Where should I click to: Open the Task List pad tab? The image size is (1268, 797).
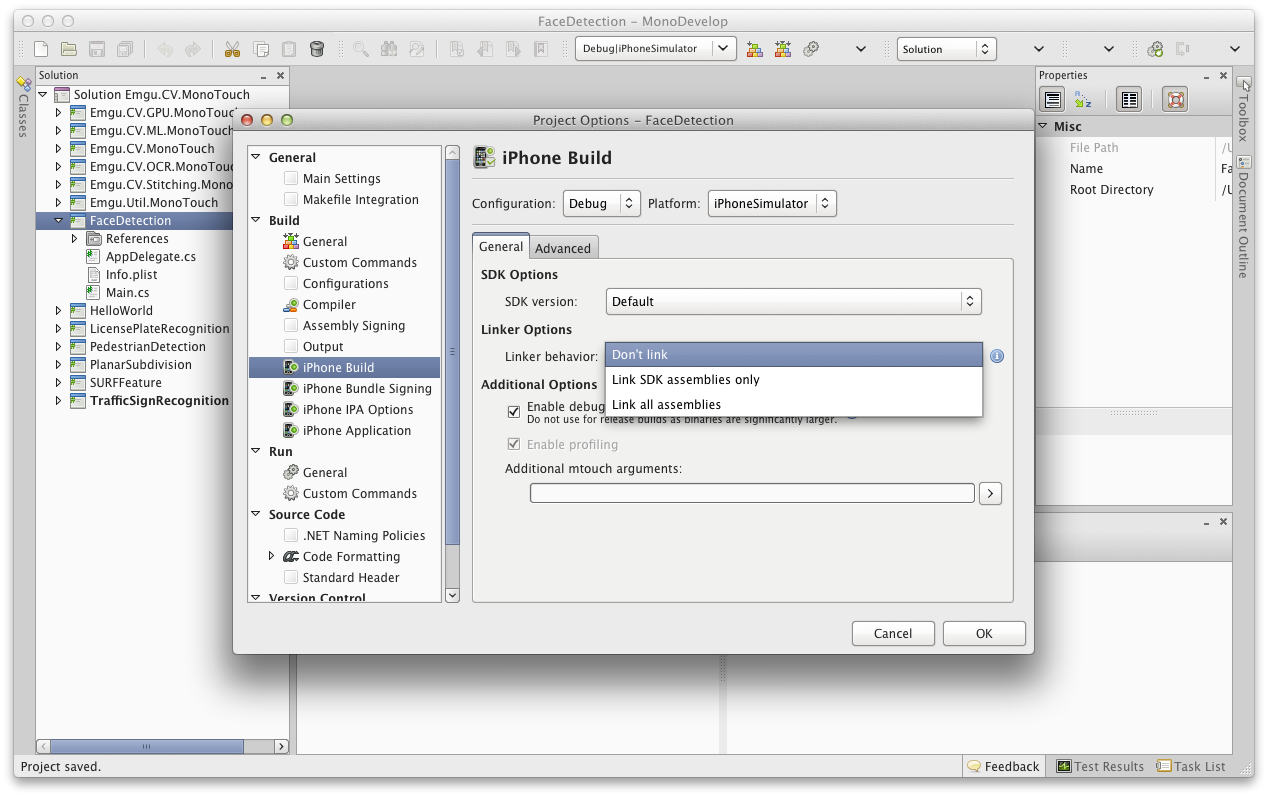(1191, 766)
